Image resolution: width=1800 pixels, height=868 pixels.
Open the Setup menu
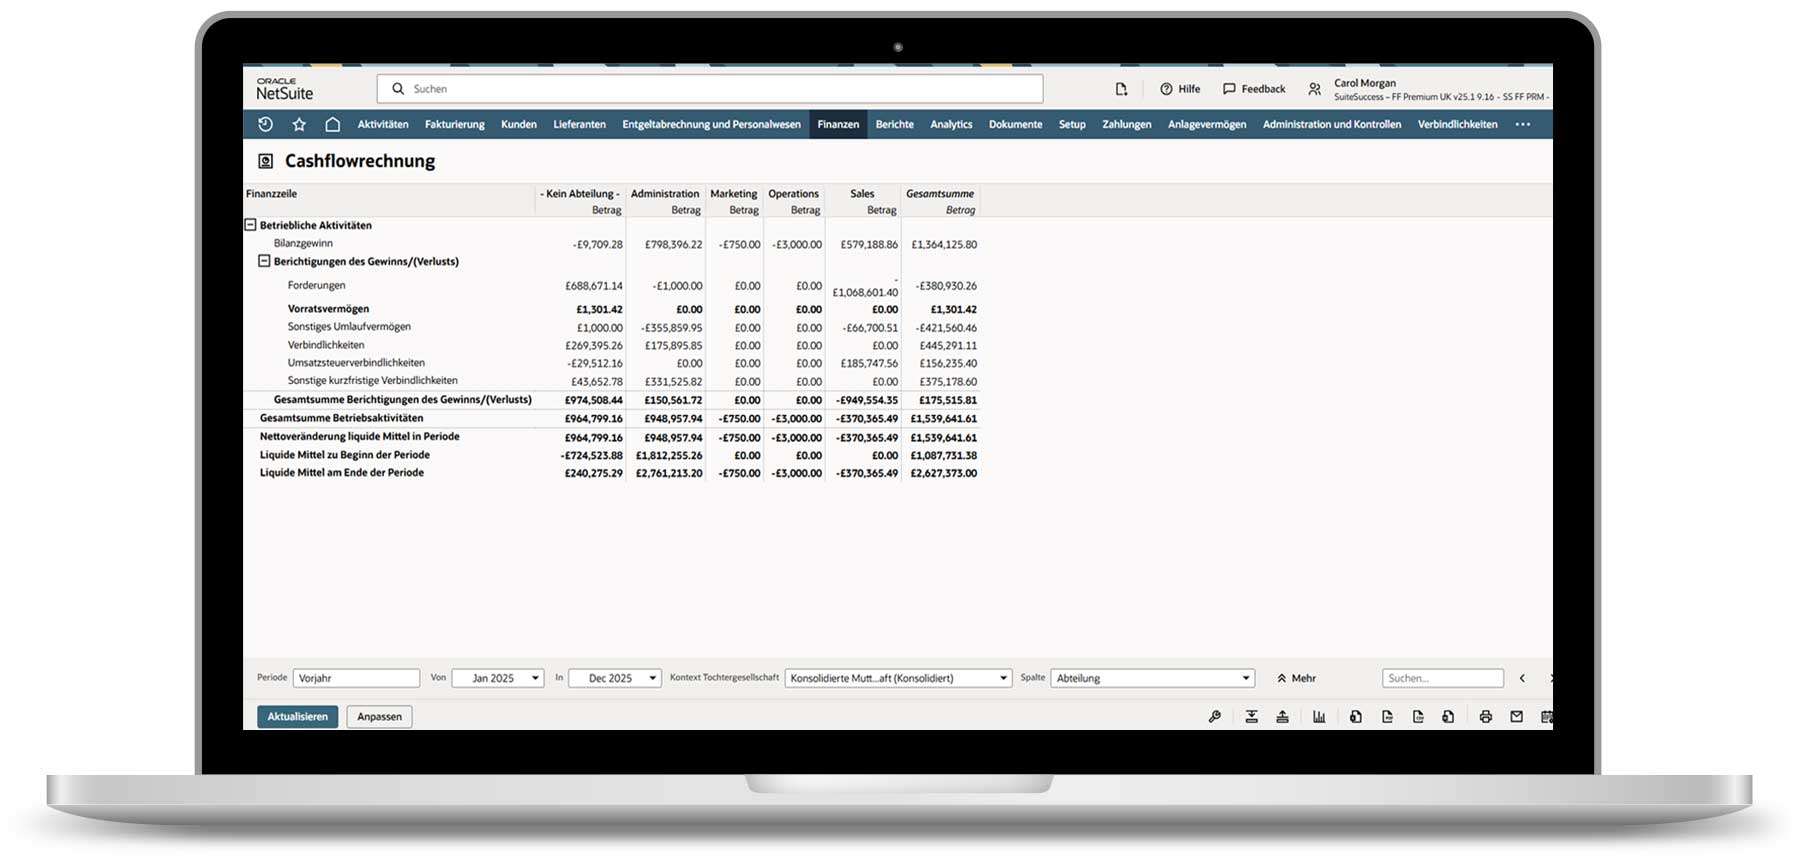pyautogui.click(x=1072, y=124)
